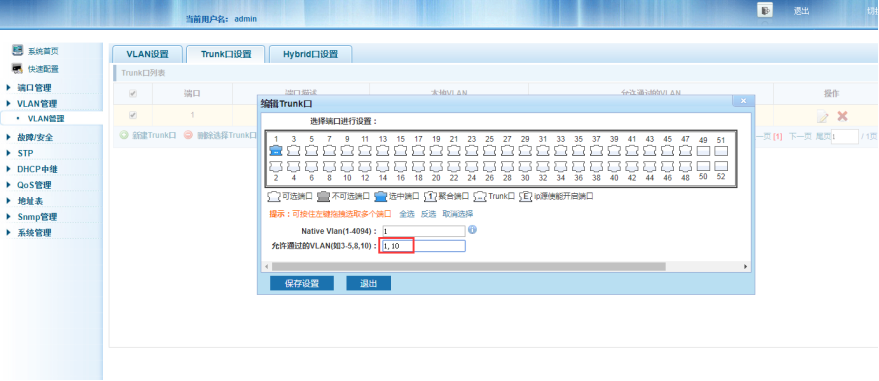Click 退出 link in top header
Image resolution: width=879 pixels, height=381 pixels.
tap(801, 11)
